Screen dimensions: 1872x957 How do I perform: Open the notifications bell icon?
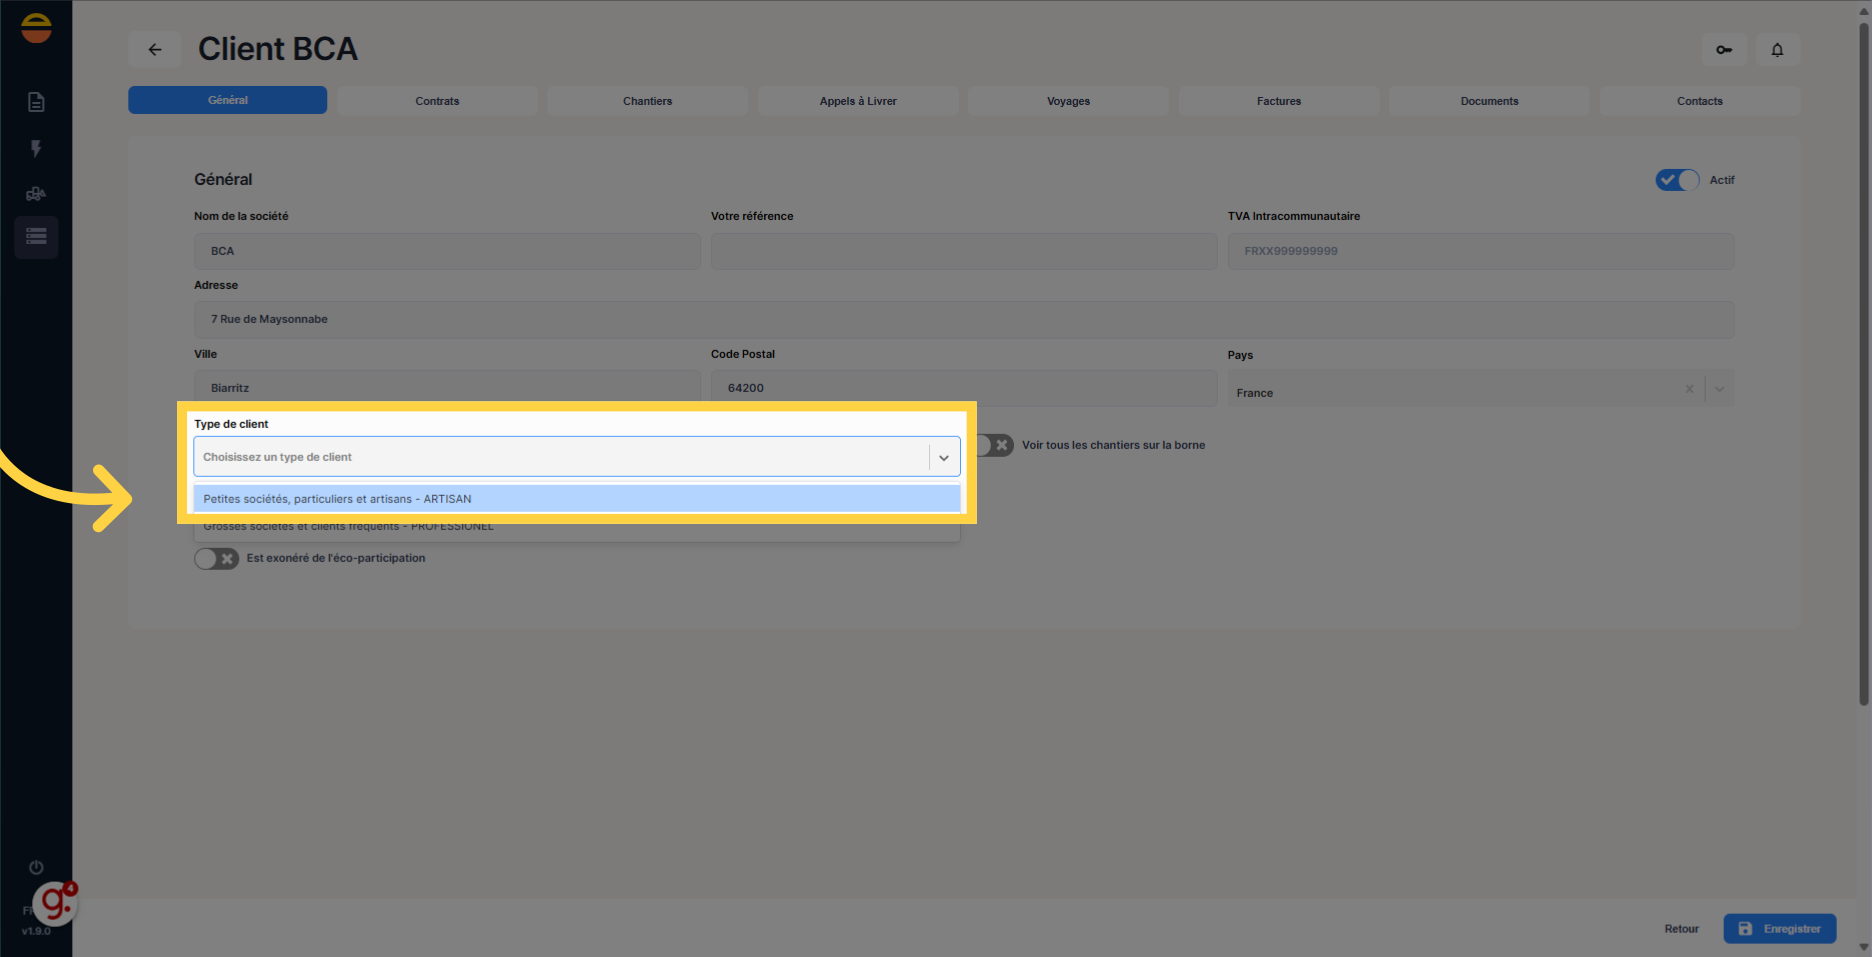coord(1778,49)
